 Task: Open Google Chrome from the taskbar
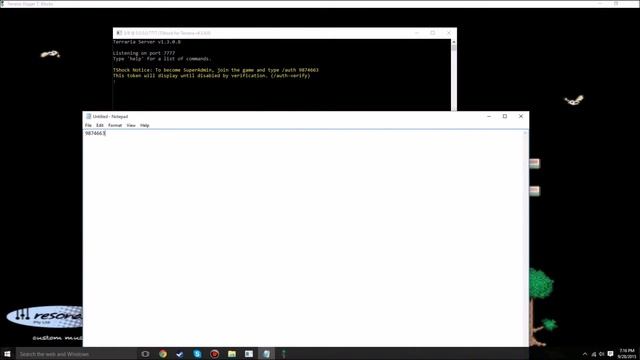(163, 354)
